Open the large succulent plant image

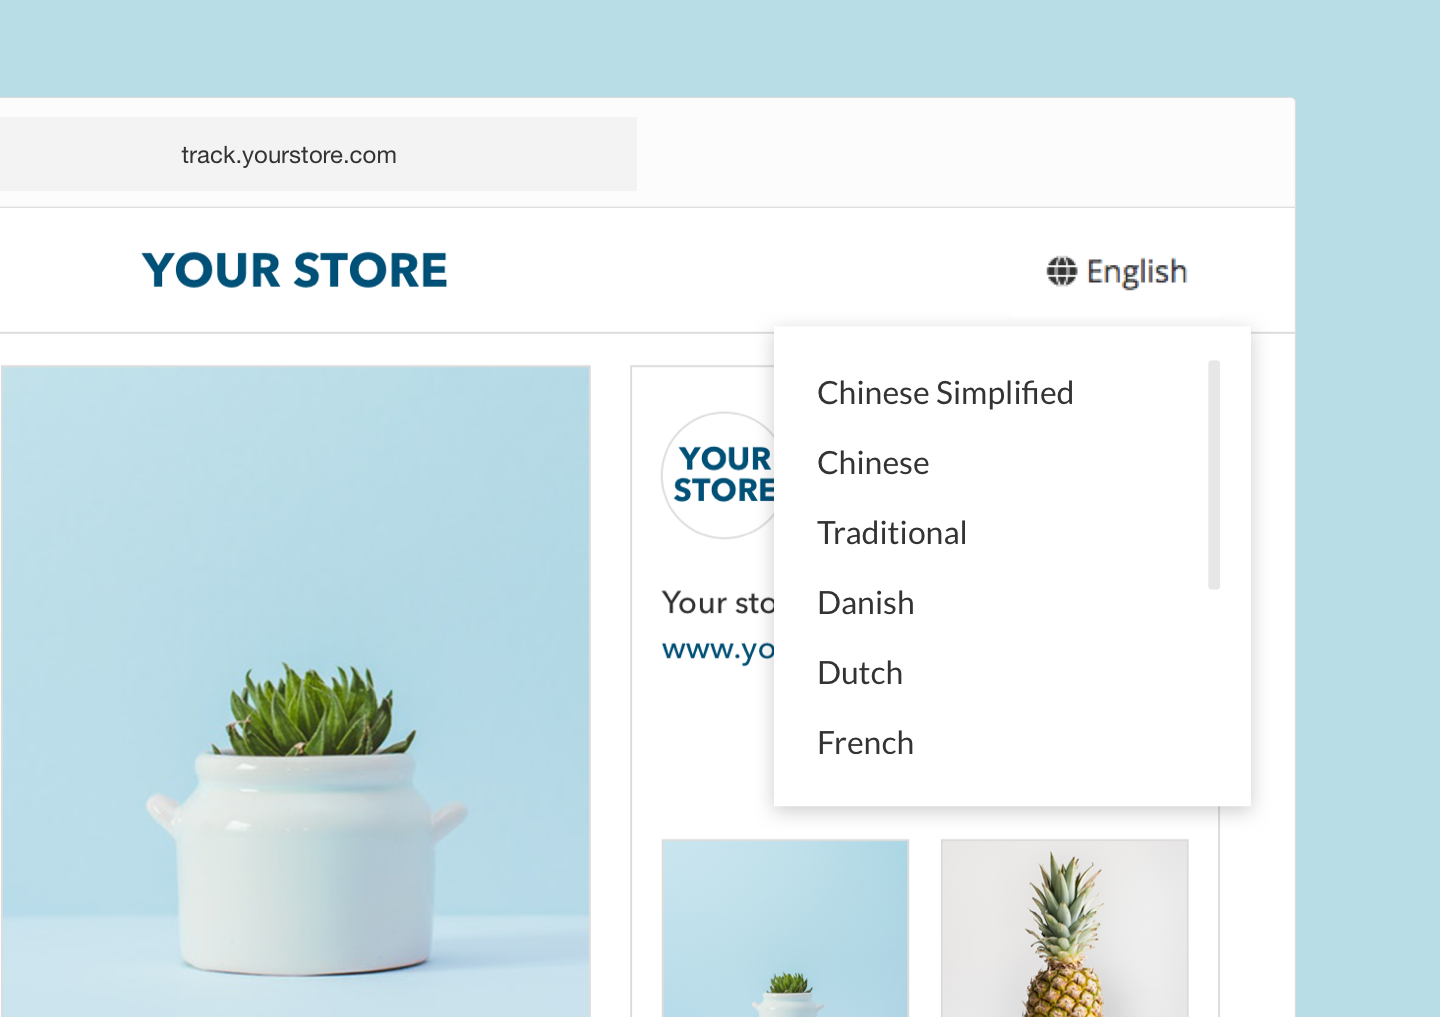tap(295, 691)
